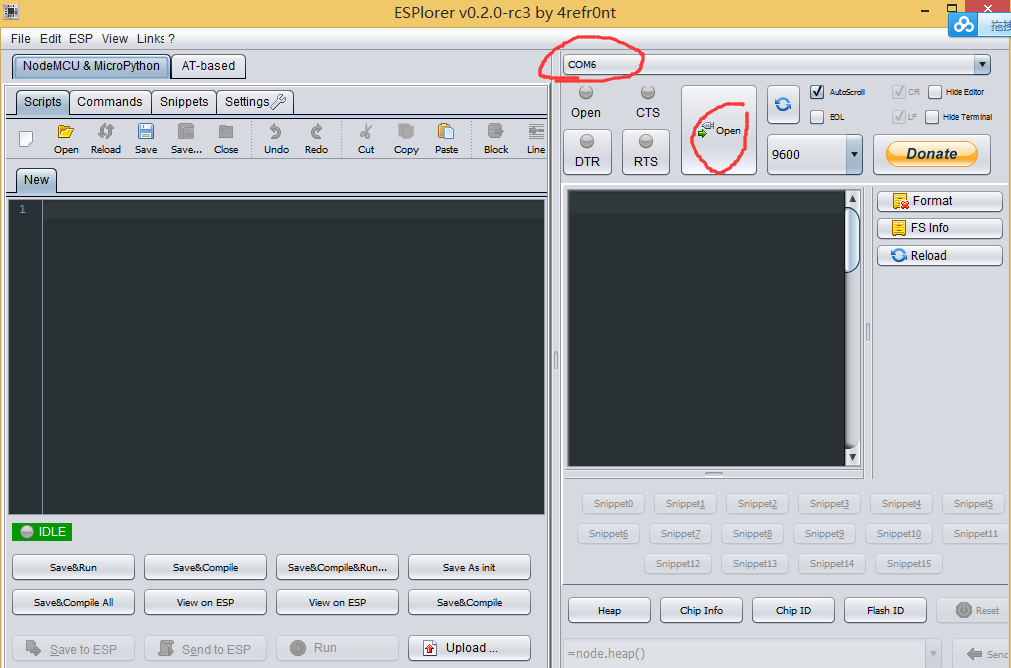This screenshot has width=1011, height=668.
Task: Expand the command history dropdown arrow
Action: [933, 653]
